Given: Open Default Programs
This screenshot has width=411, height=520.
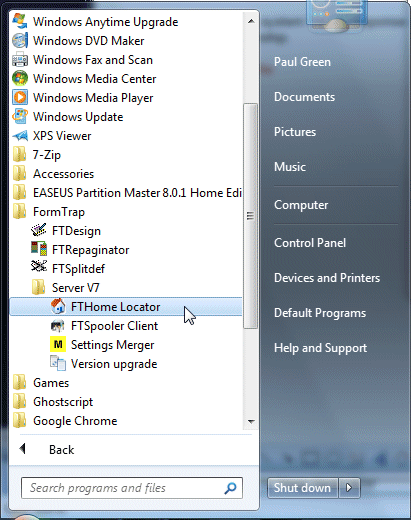Looking at the screenshot, I should click(x=320, y=313).
